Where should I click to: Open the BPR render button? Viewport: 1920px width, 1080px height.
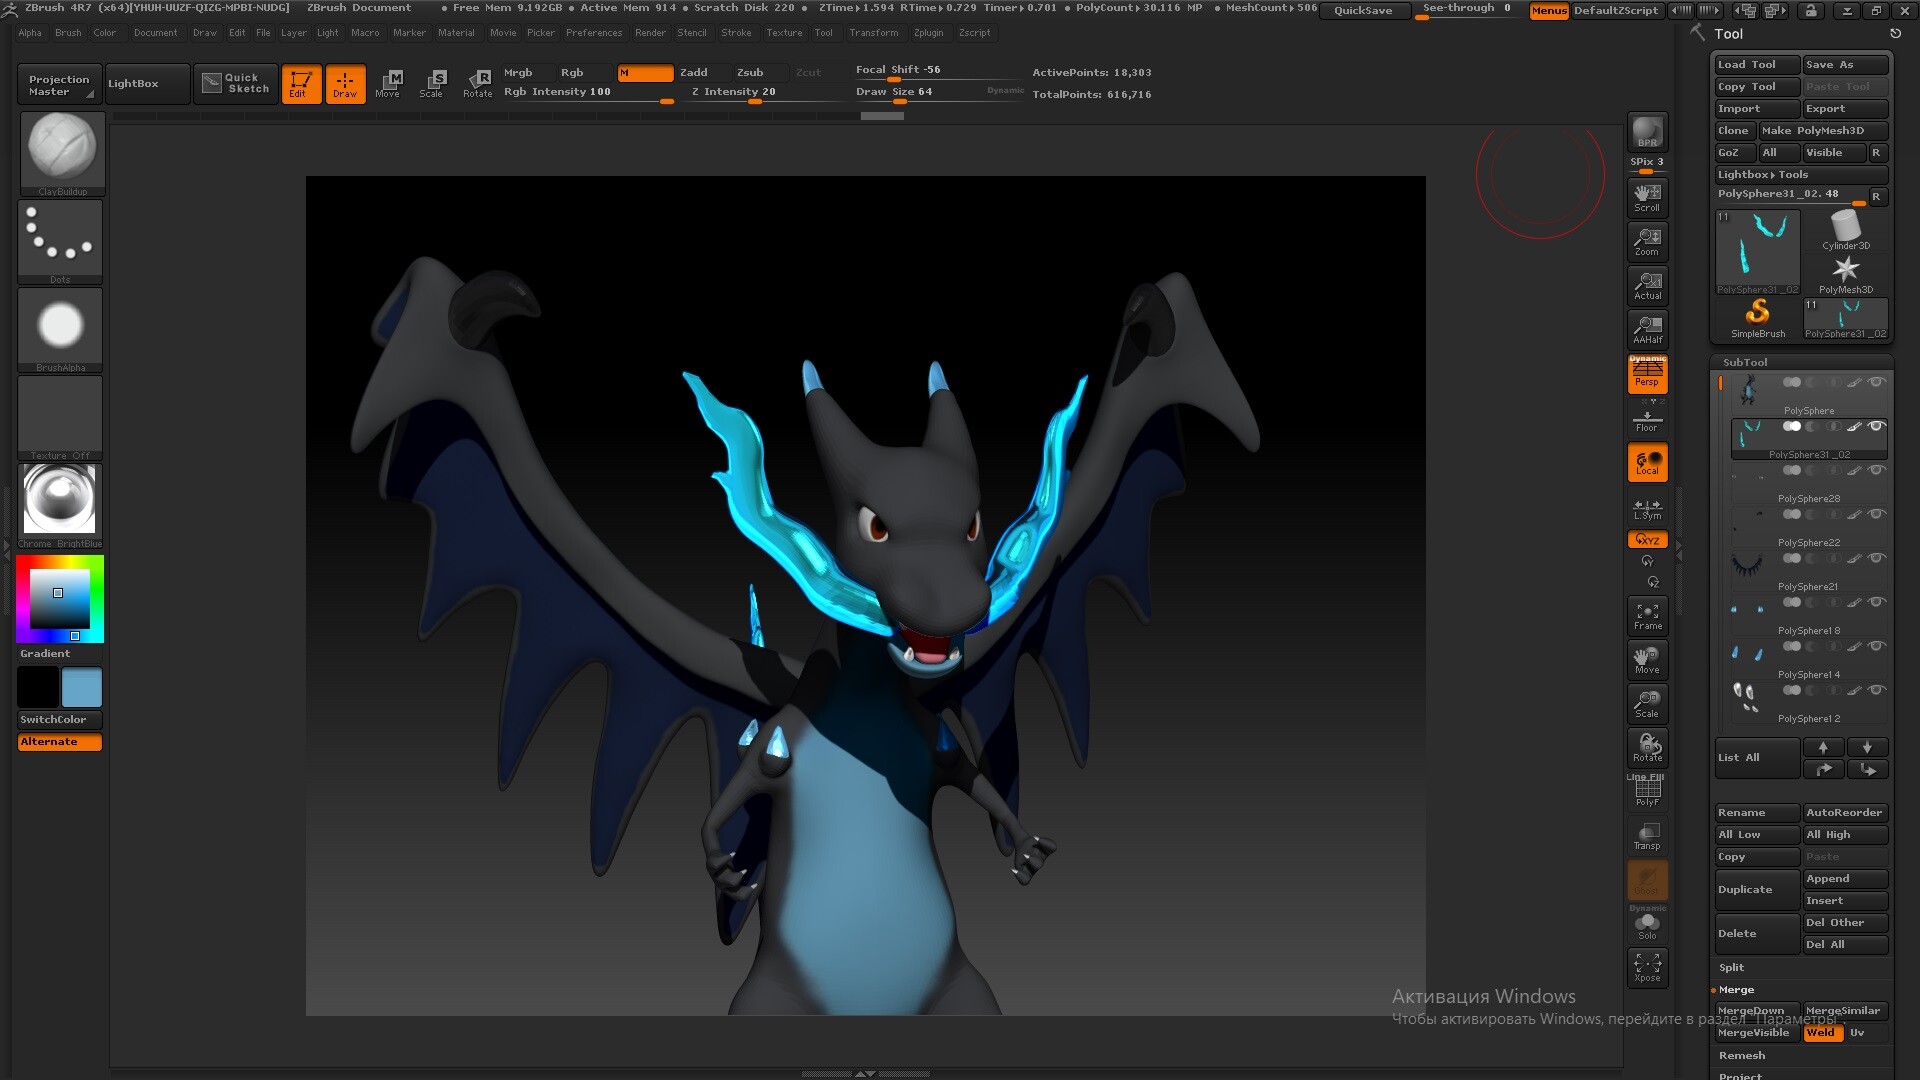click(1646, 132)
